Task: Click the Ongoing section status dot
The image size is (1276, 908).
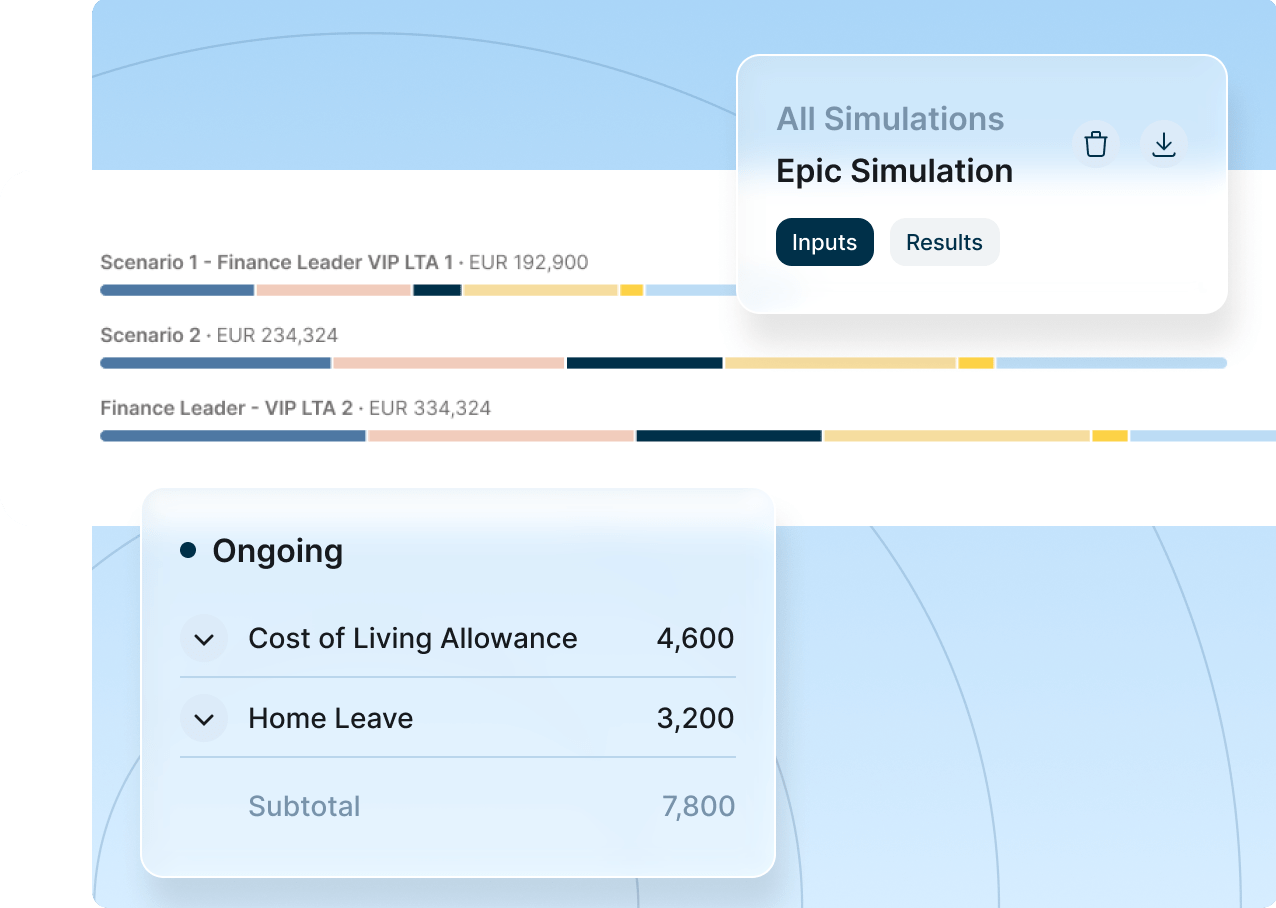Action: click(x=188, y=550)
